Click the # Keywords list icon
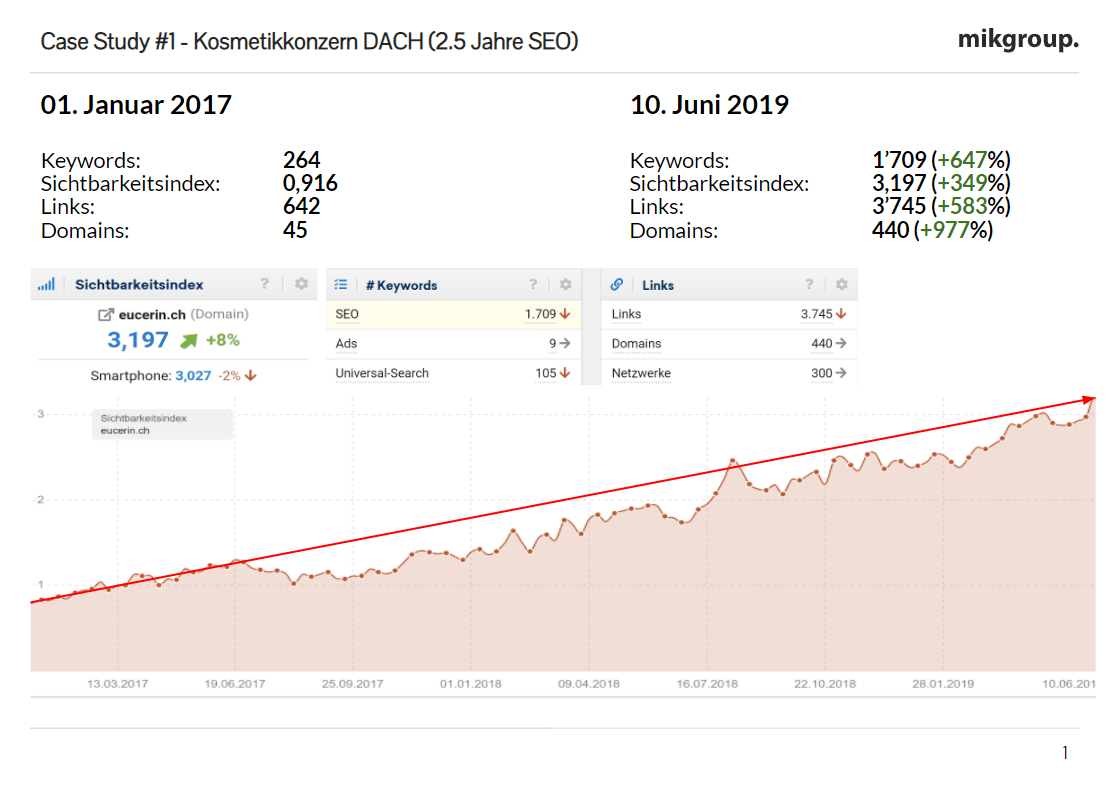This screenshot has width=1110, height=785. click(341, 285)
